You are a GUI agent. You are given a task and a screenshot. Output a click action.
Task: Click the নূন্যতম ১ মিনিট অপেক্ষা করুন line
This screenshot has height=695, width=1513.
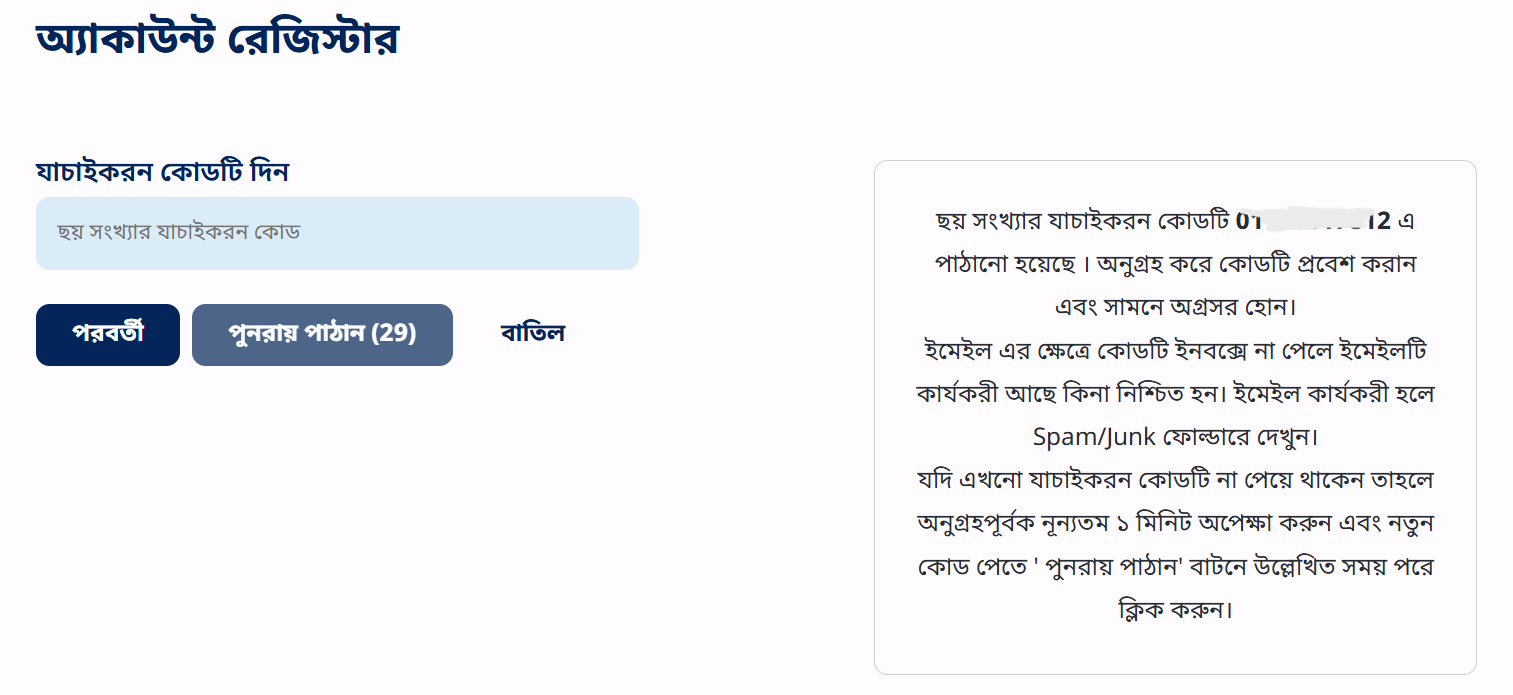point(1175,523)
